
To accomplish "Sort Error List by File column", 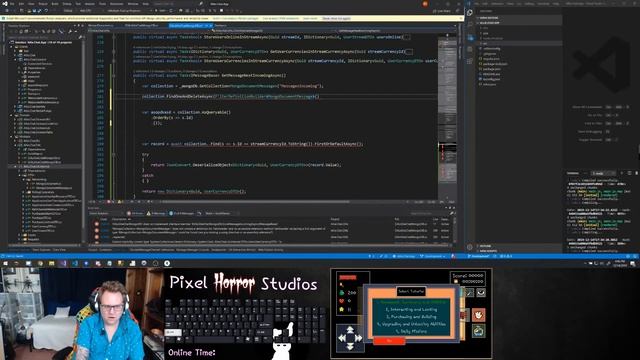I will [x=397, y=219].
